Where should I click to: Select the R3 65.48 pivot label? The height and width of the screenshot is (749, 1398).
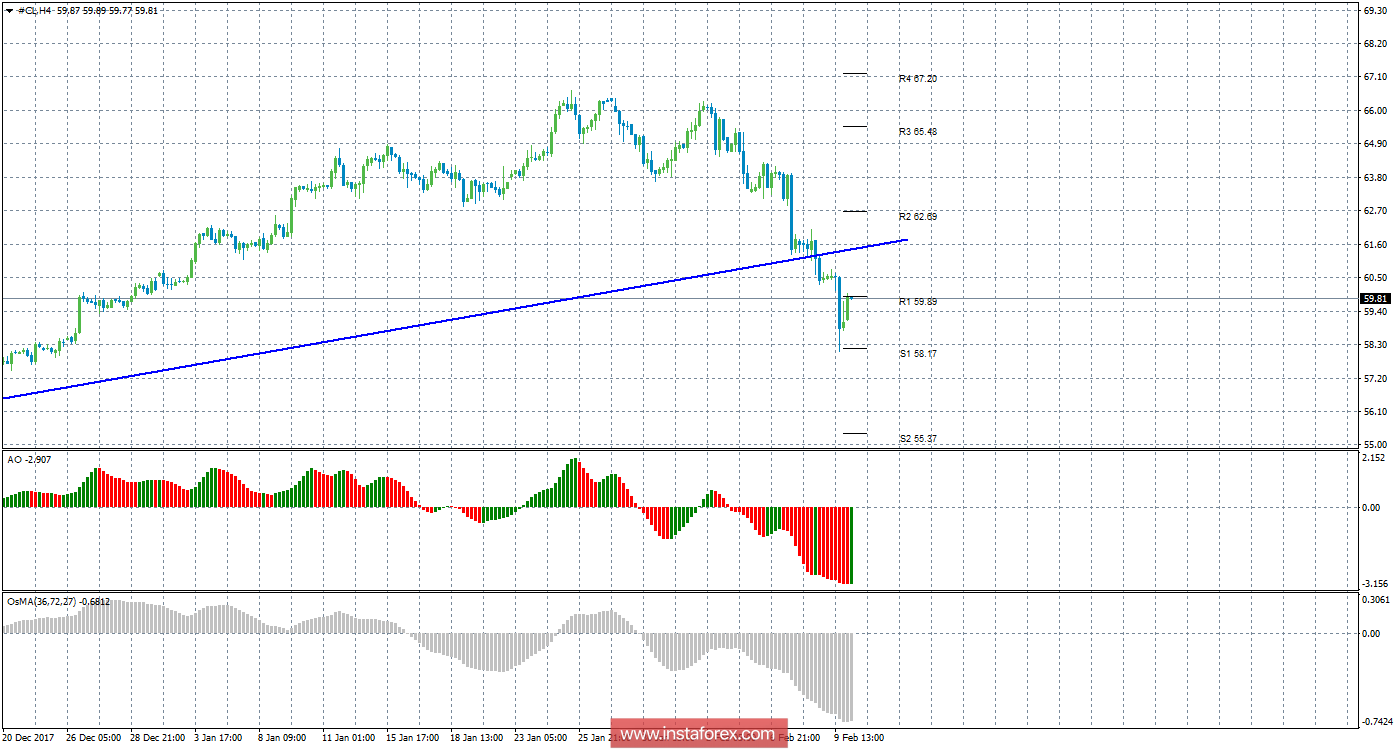(917, 131)
